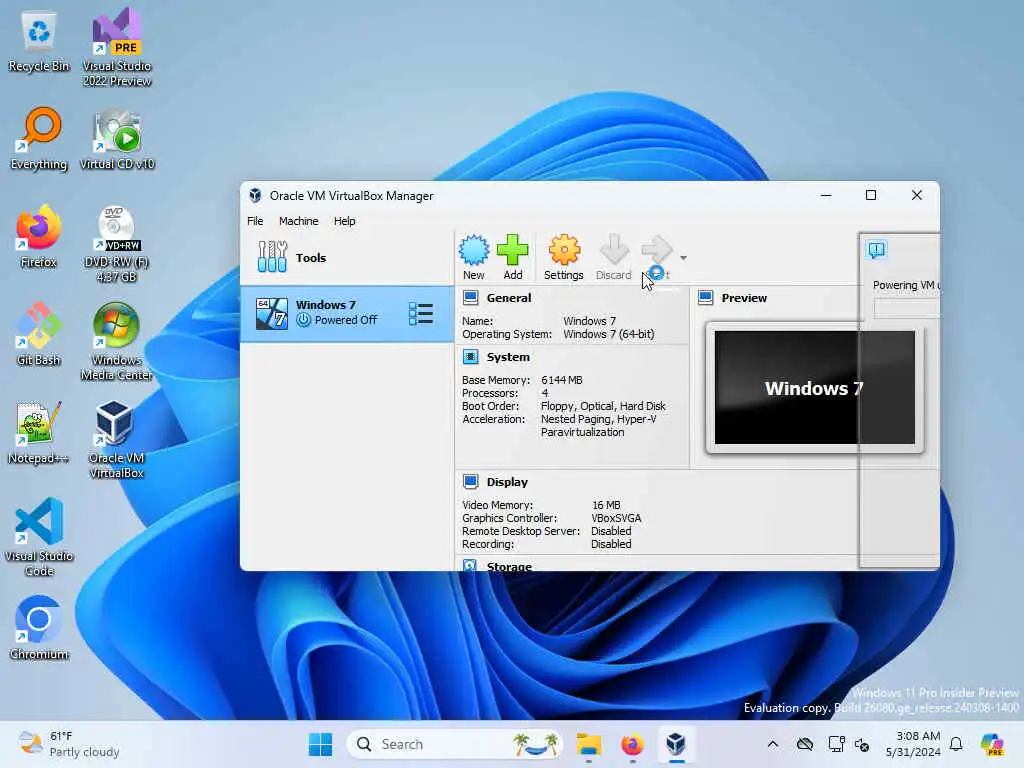
Task: Click the General section monitor icon
Action: click(471, 298)
